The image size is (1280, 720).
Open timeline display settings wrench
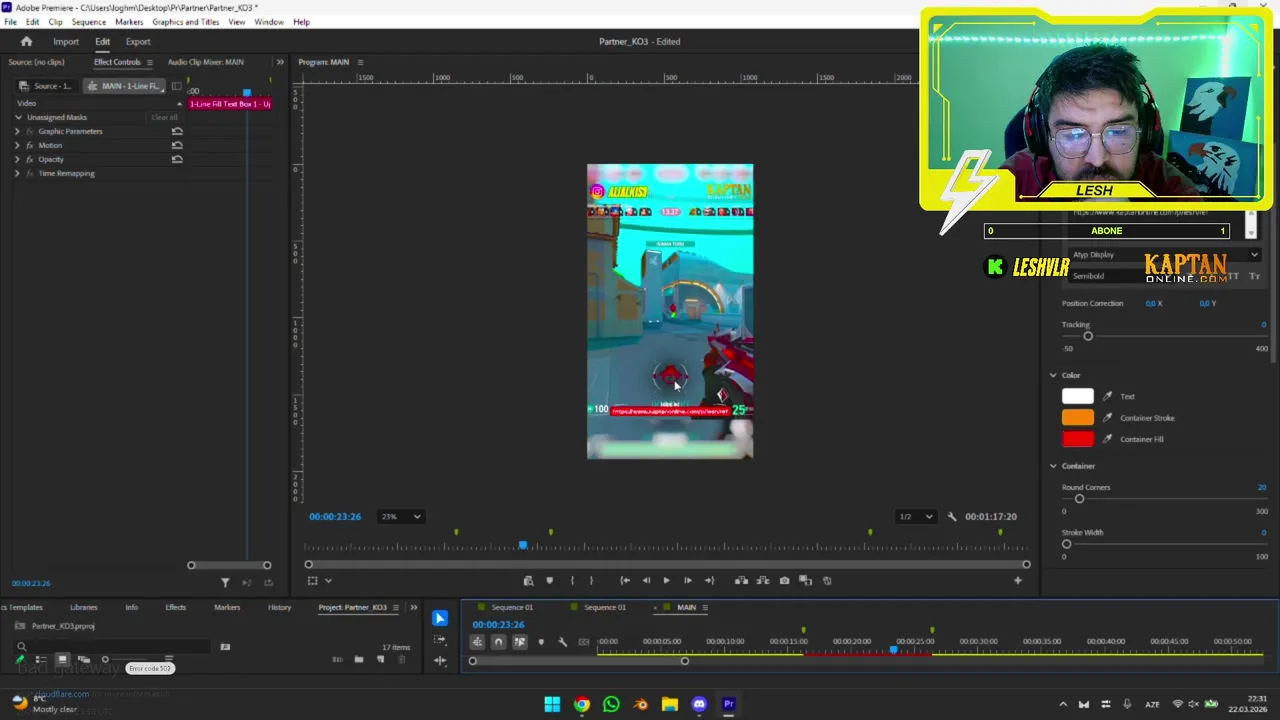[562, 642]
